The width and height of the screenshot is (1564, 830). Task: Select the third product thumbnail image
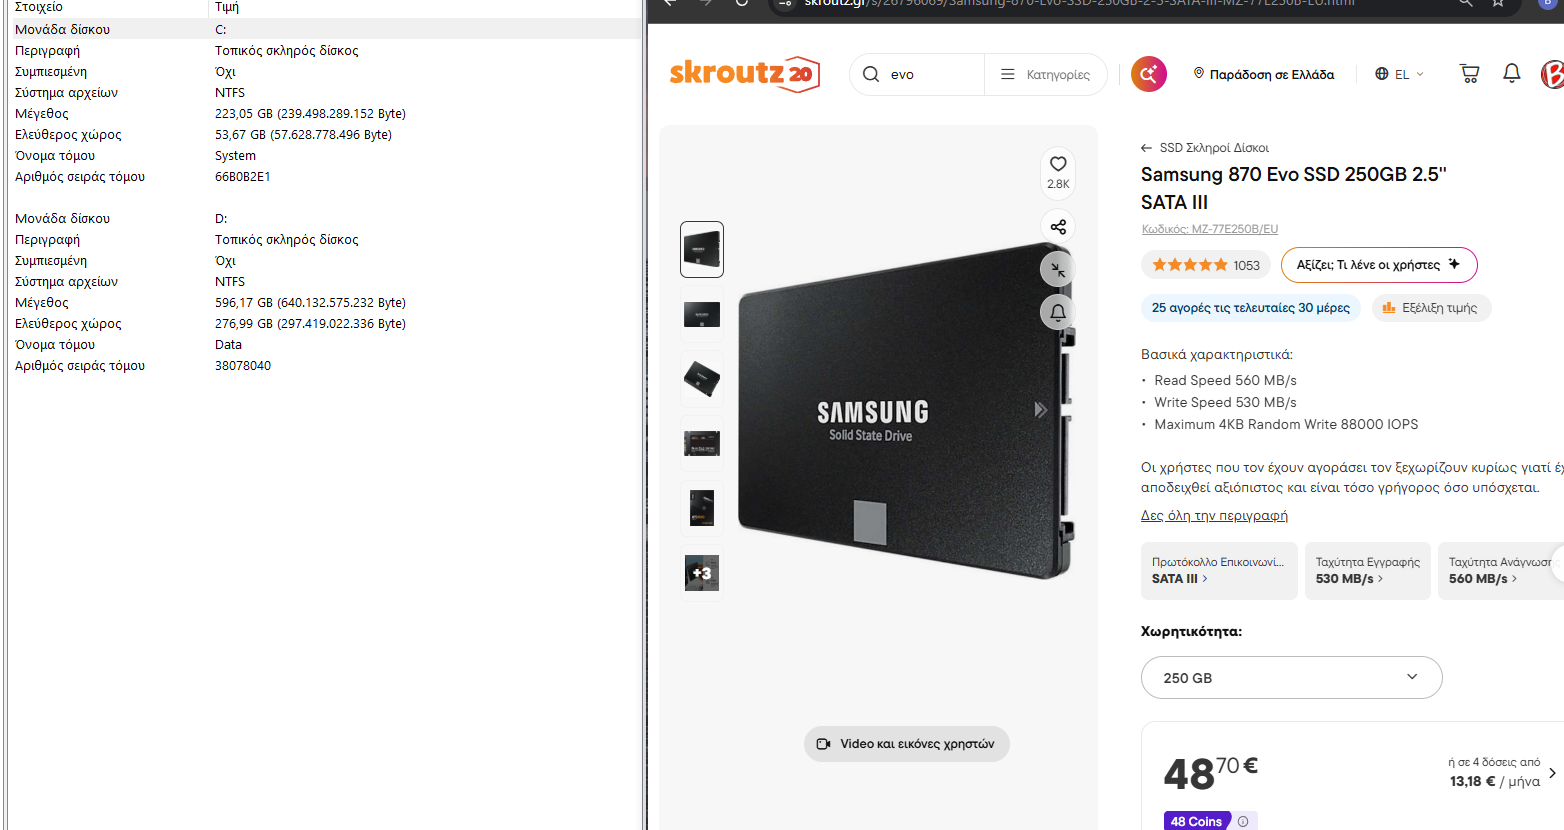[701, 378]
